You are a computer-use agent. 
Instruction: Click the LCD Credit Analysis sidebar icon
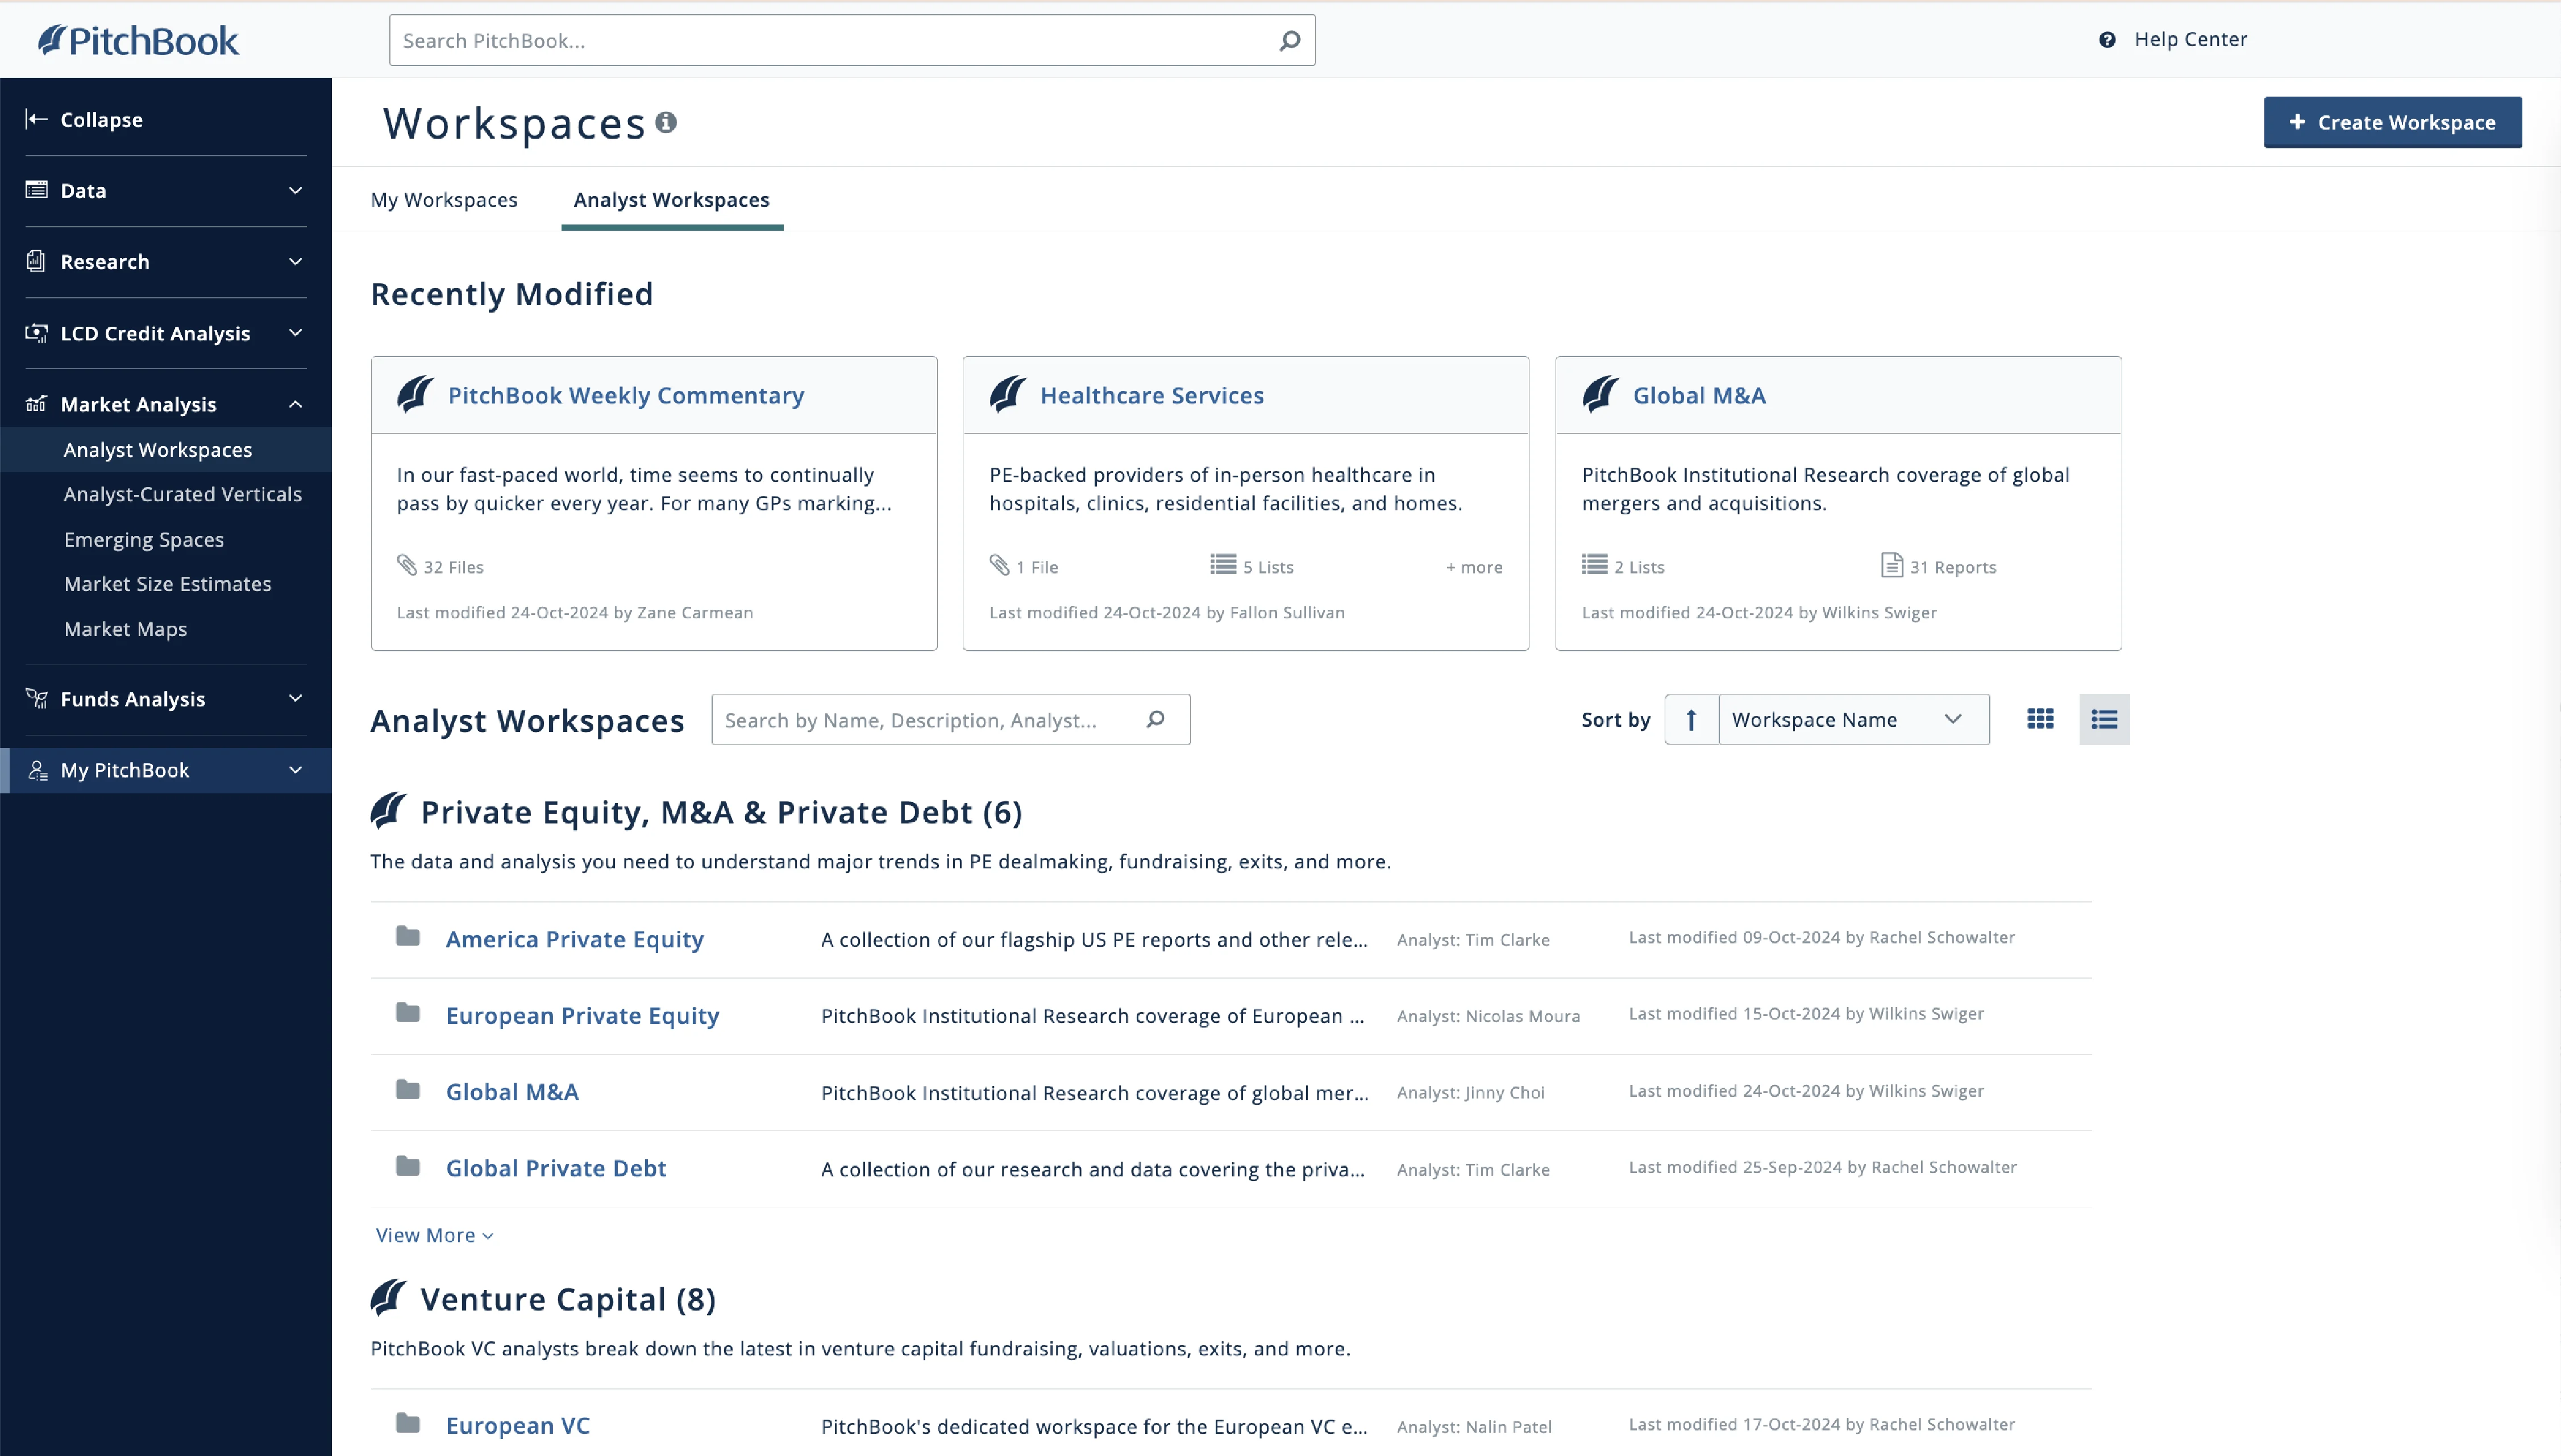click(x=37, y=333)
